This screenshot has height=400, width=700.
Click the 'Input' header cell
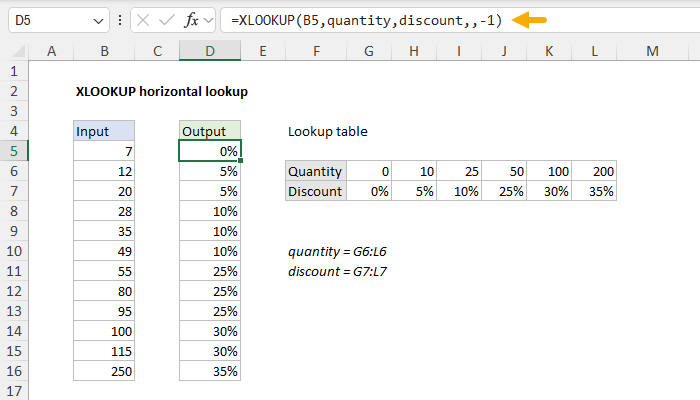104,131
